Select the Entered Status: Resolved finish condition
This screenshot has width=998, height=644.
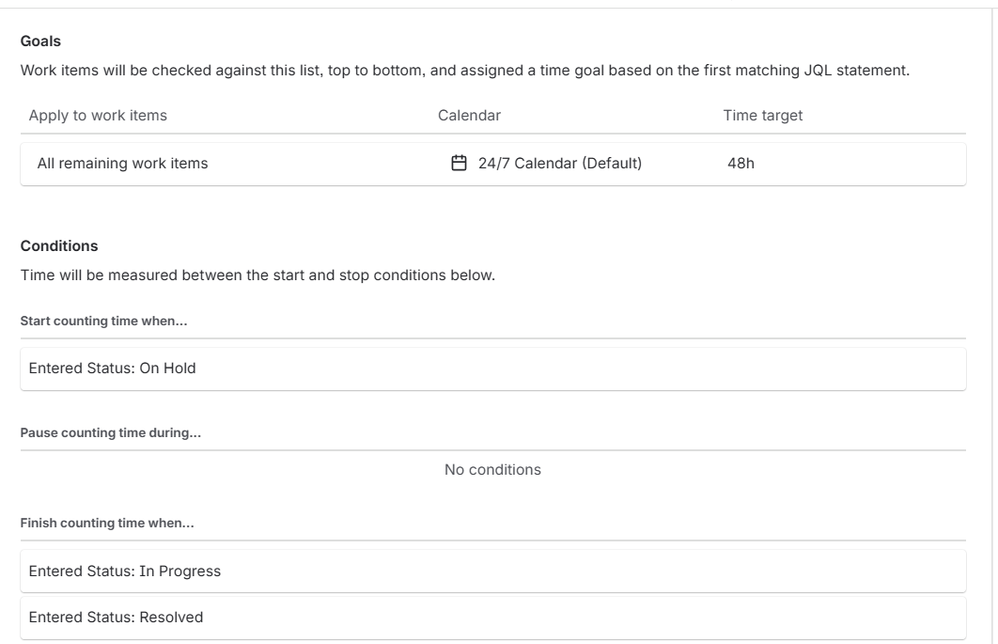[116, 617]
